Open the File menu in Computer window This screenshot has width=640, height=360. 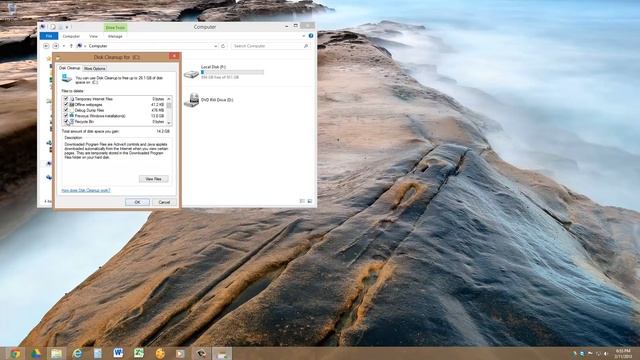[49, 36]
